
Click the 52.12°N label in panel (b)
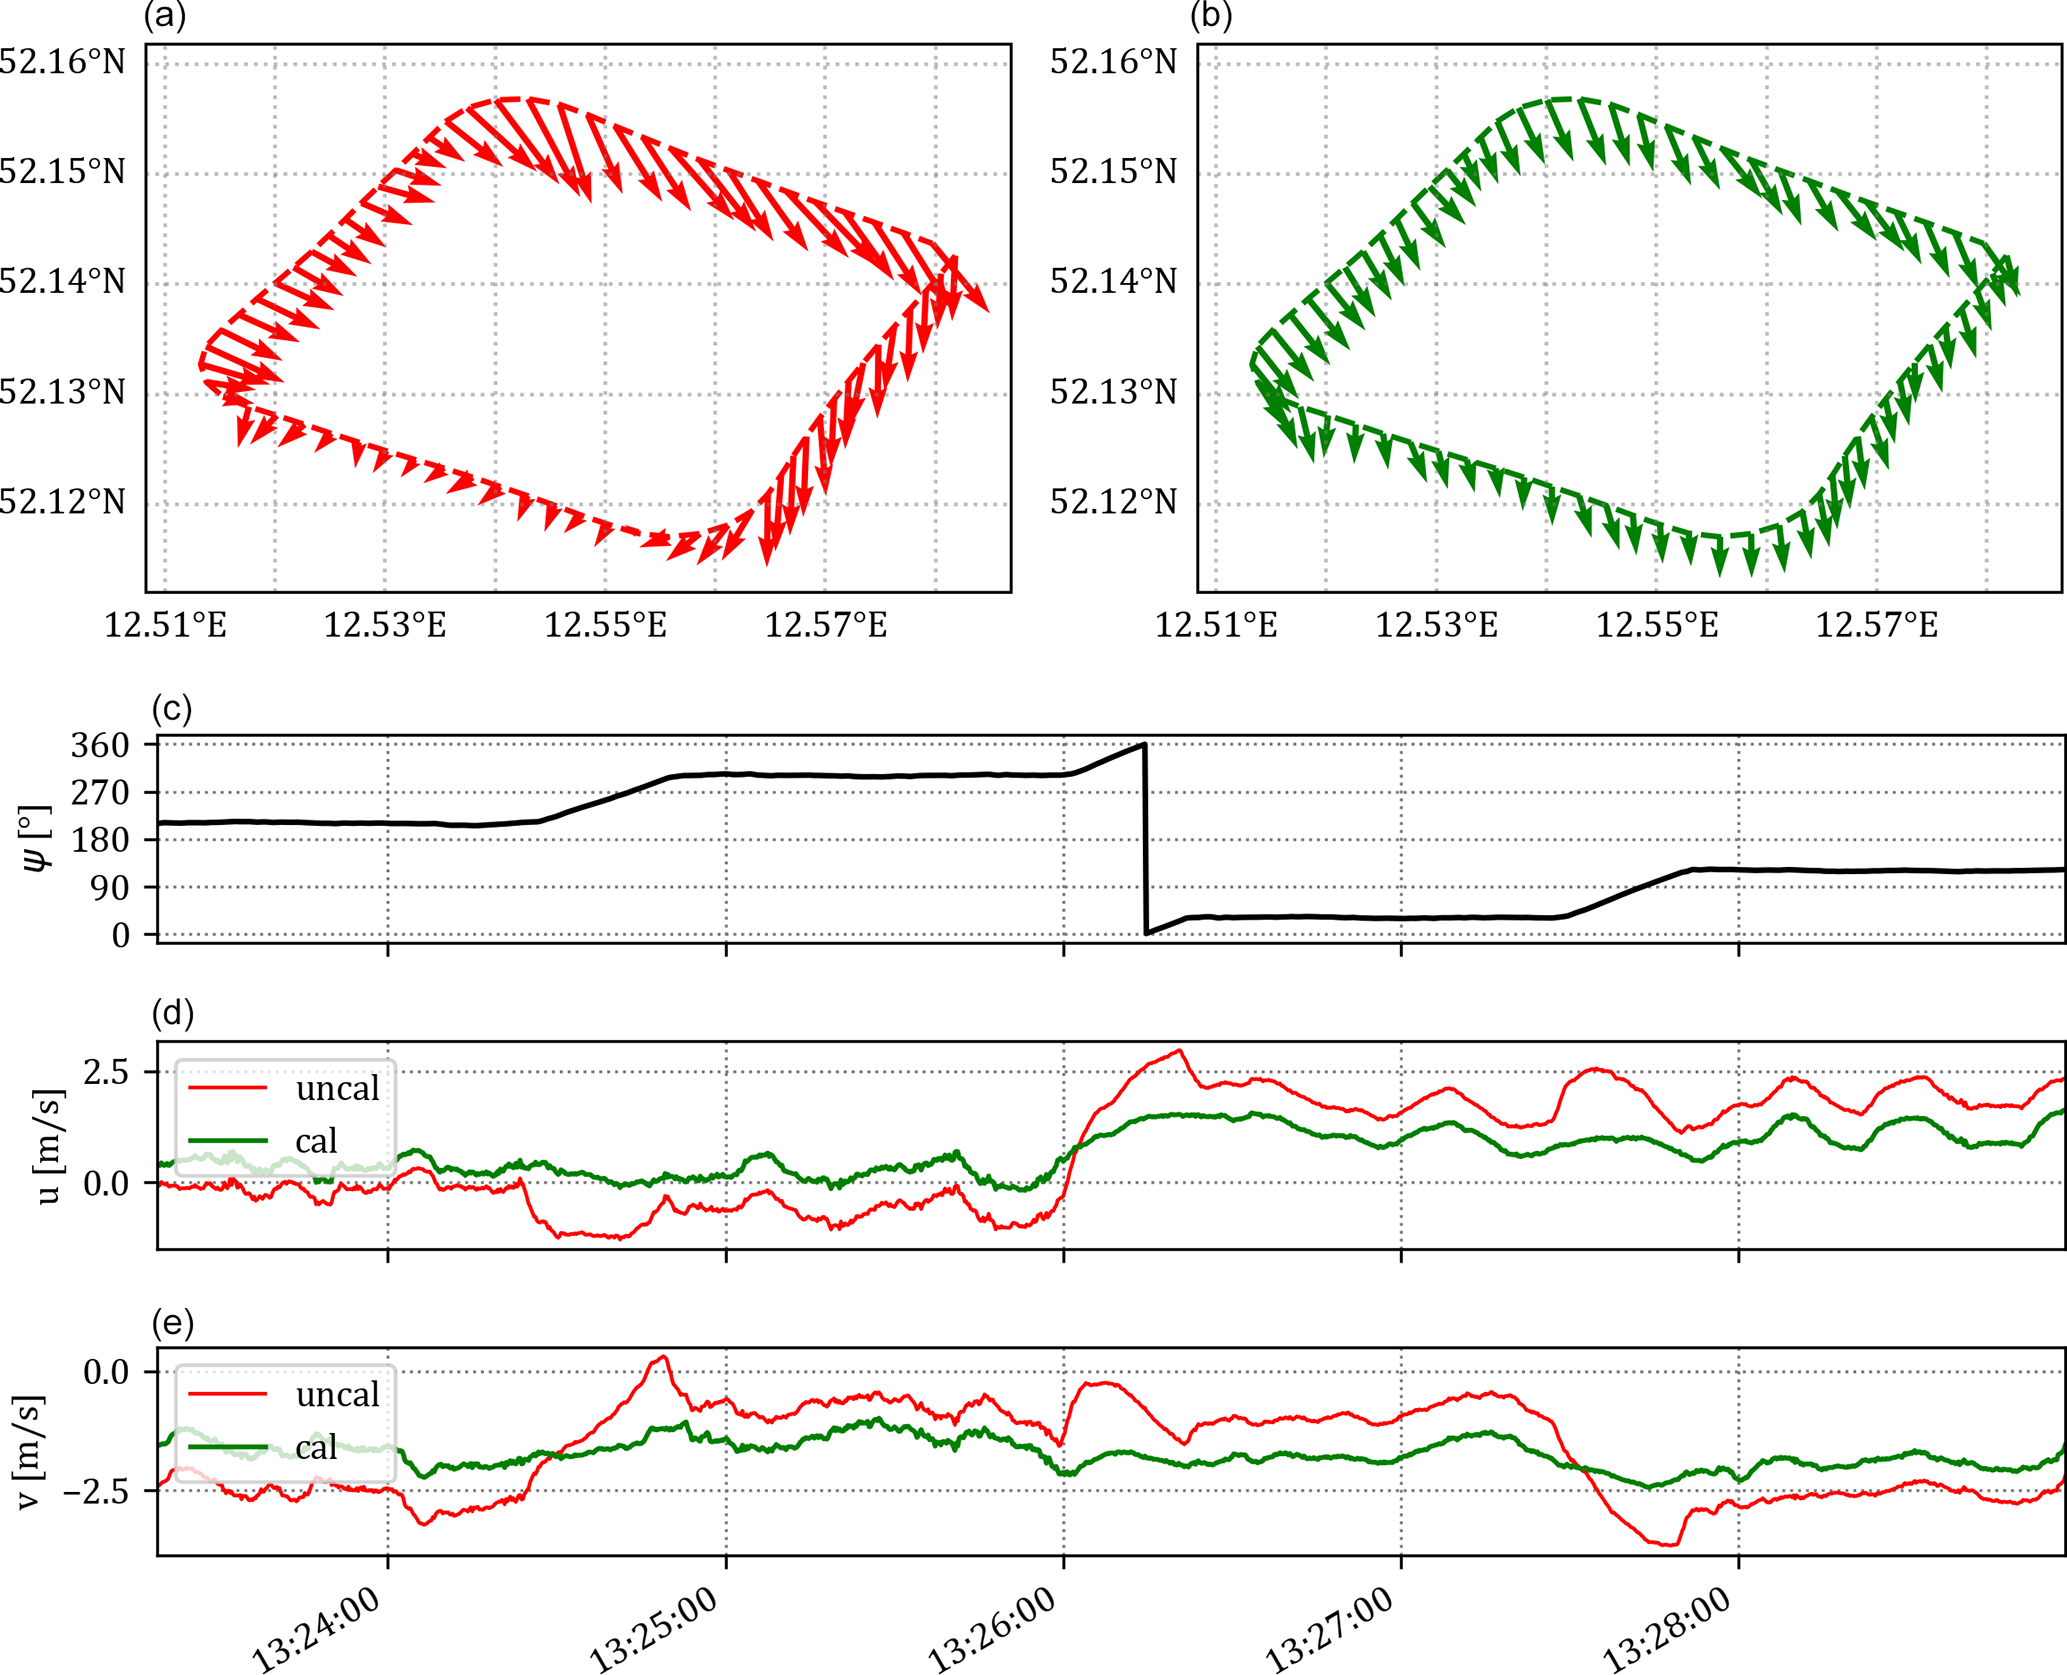coord(1113,501)
